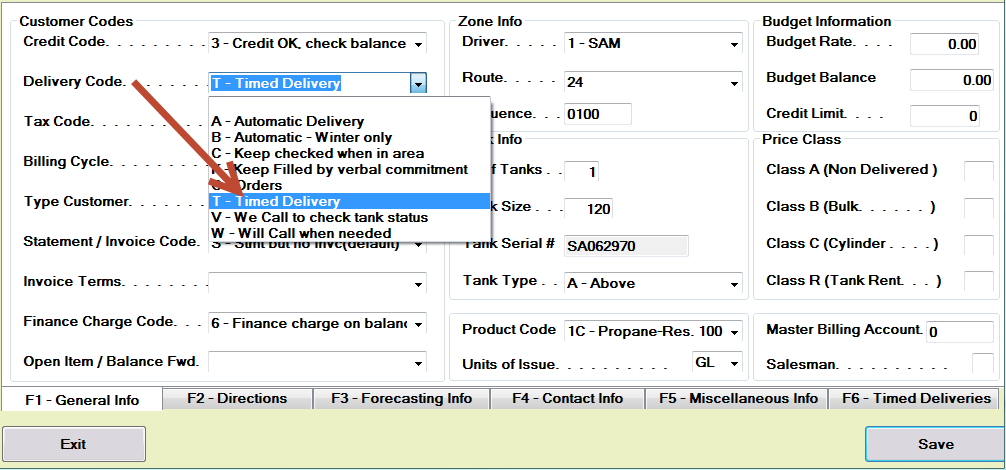Collapse the Delivery Code dropdown arrow
The height and width of the screenshot is (470, 1006).
click(x=418, y=84)
